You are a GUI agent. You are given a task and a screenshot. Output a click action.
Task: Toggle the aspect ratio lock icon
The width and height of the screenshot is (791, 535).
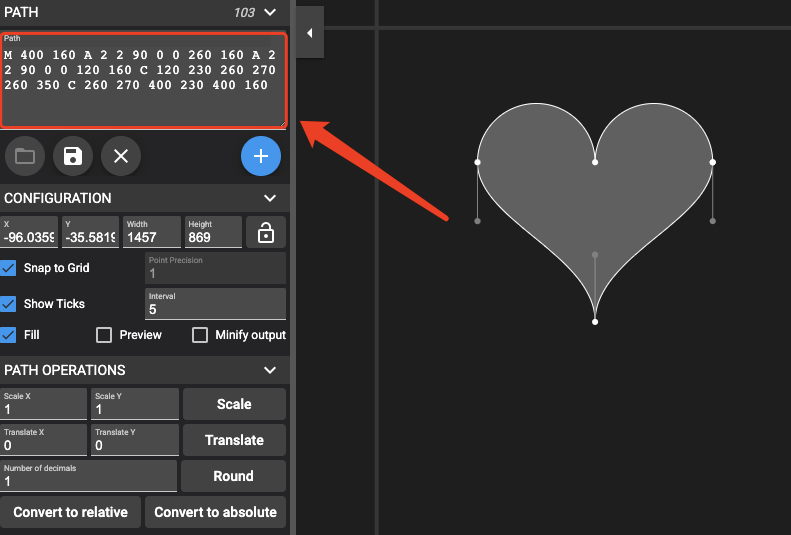click(266, 232)
